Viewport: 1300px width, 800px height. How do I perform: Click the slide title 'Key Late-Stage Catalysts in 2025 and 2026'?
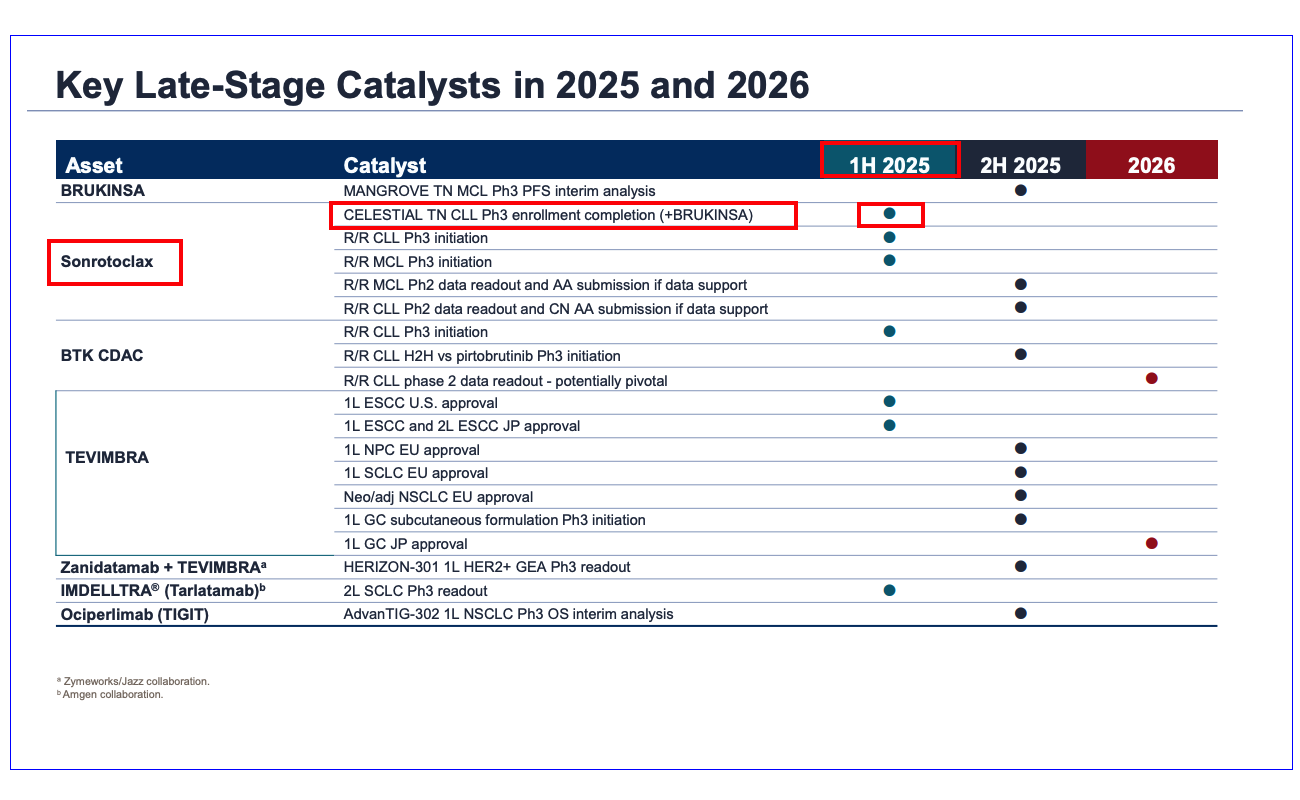click(x=432, y=86)
